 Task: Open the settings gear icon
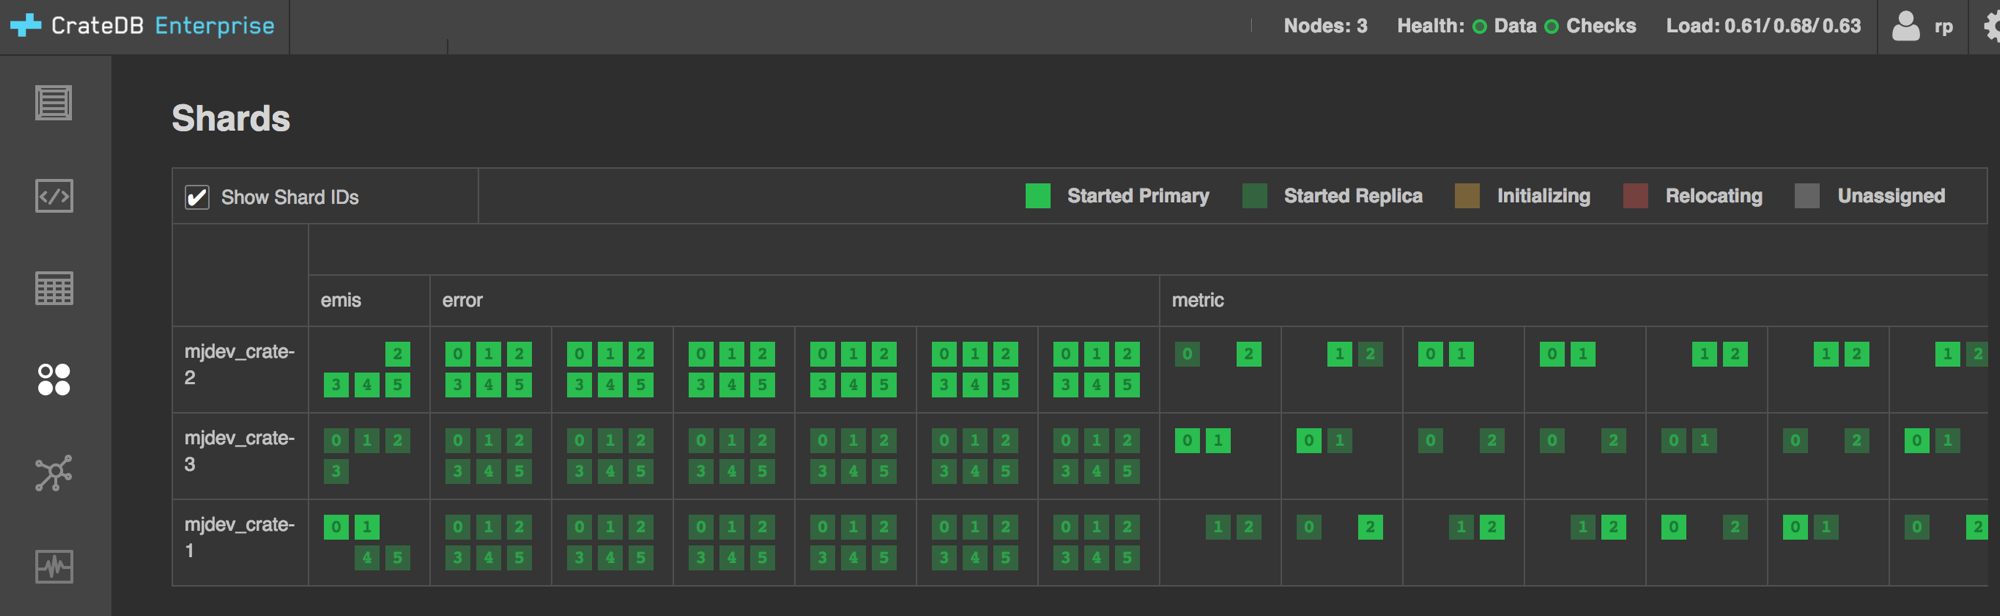click(x=1991, y=26)
